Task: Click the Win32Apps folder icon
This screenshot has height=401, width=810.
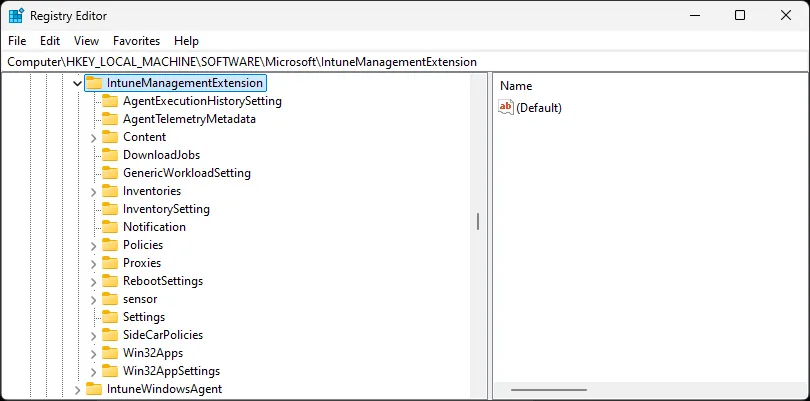Action: click(x=110, y=353)
